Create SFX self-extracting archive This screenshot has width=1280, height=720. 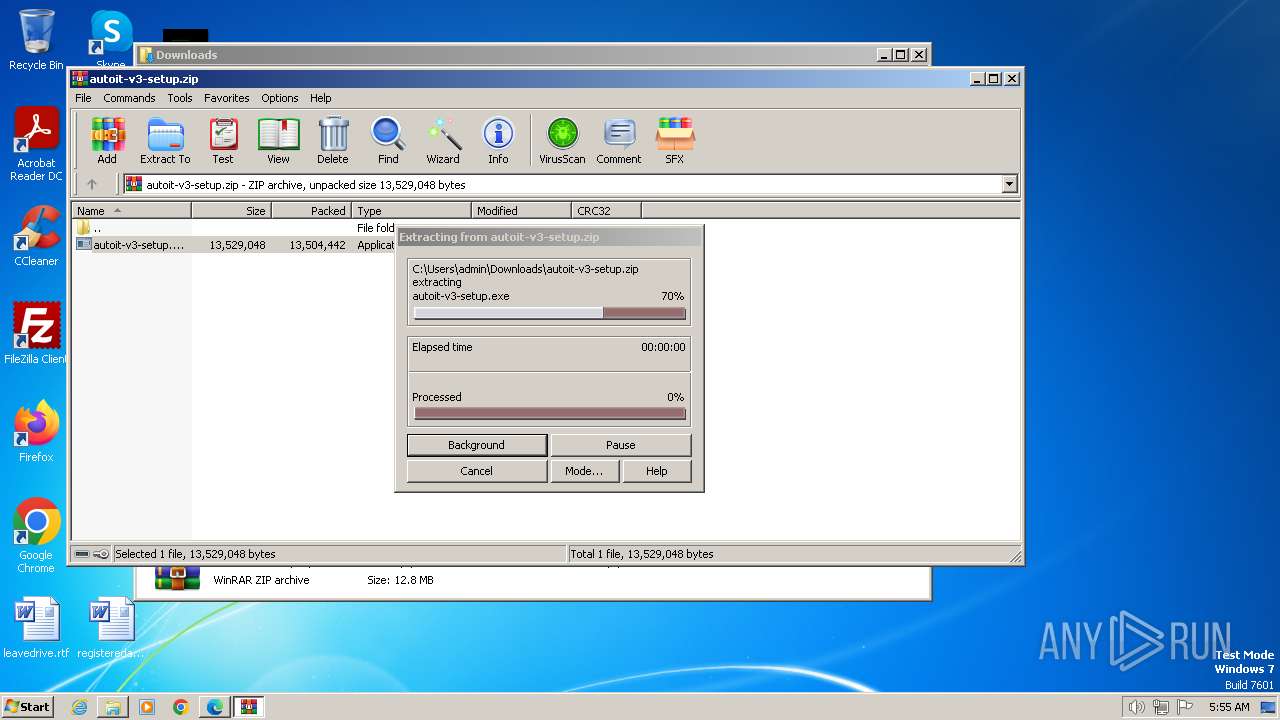point(675,140)
